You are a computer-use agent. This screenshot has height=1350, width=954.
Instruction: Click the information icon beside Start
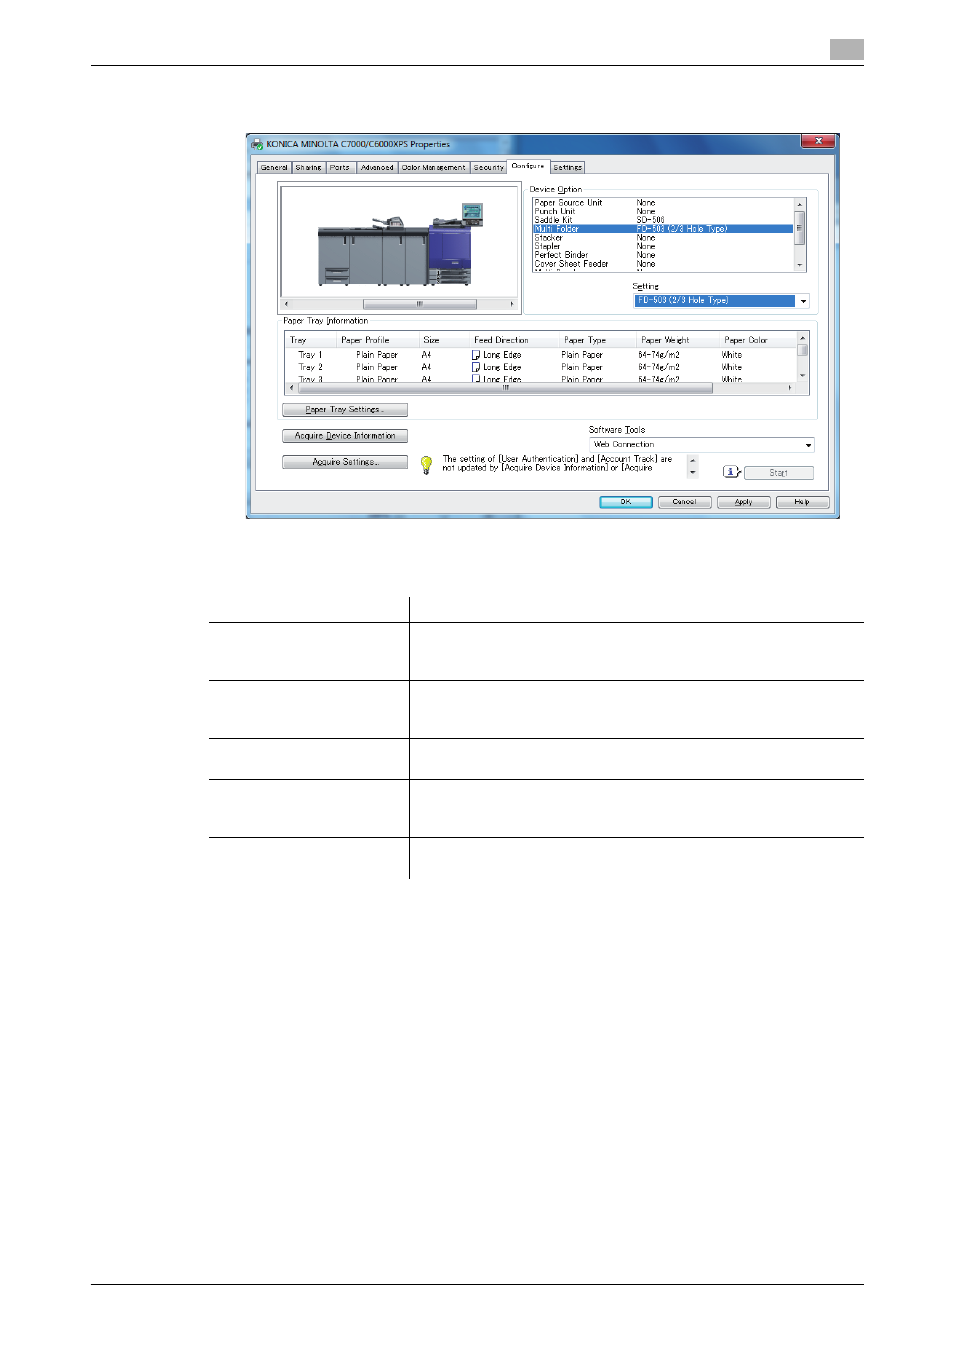pyautogui.click(x=731, y=472)
